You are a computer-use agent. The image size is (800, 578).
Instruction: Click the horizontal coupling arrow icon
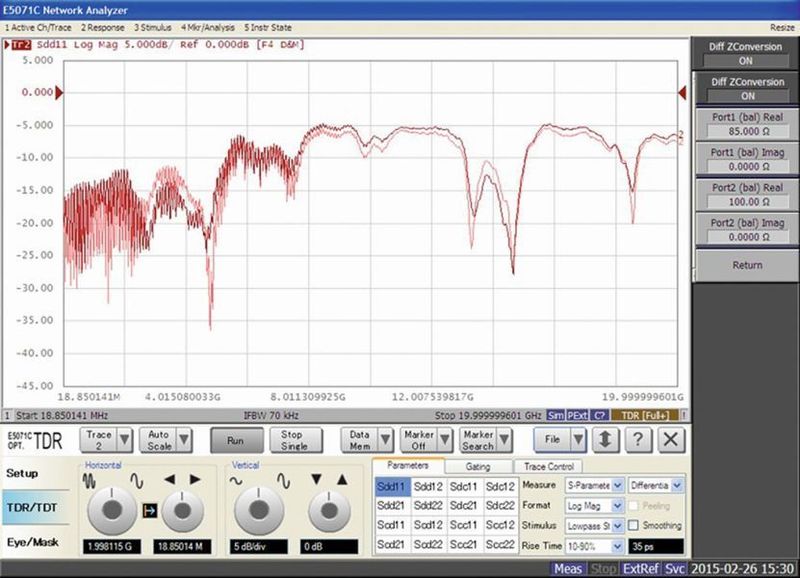[150, 510]
